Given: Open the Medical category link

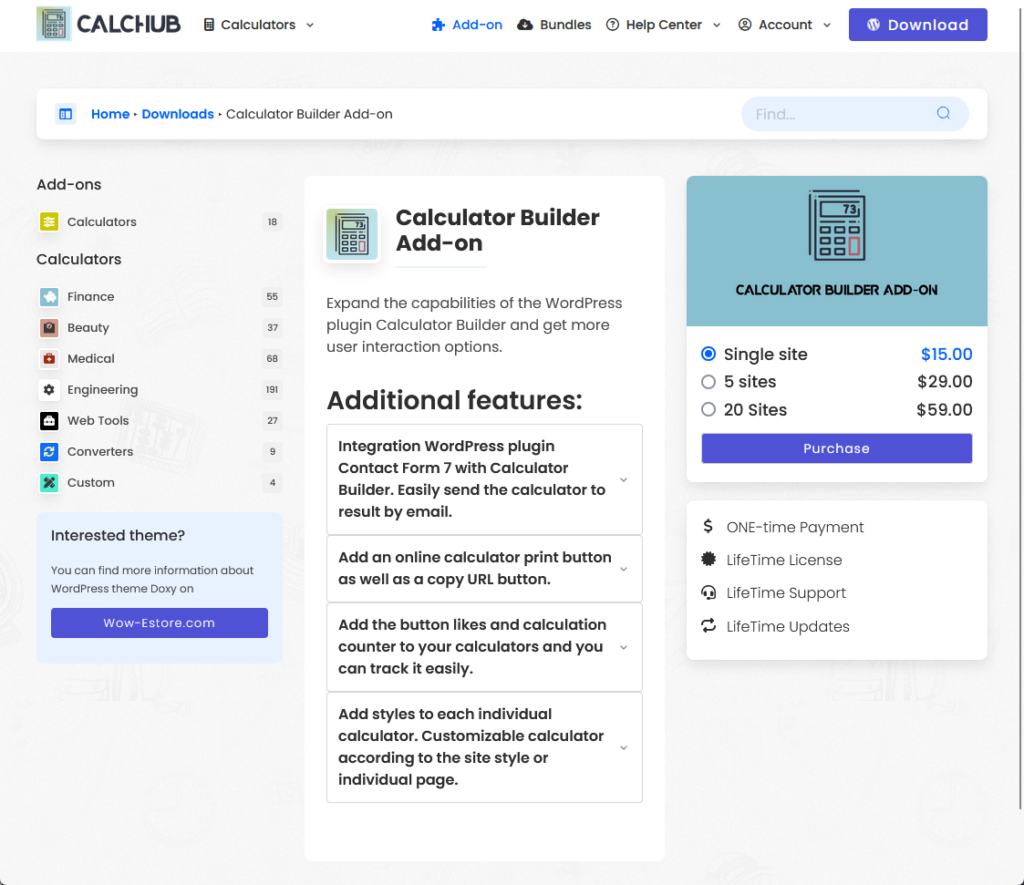Looking at the screenshot, I should coord(91,359).
